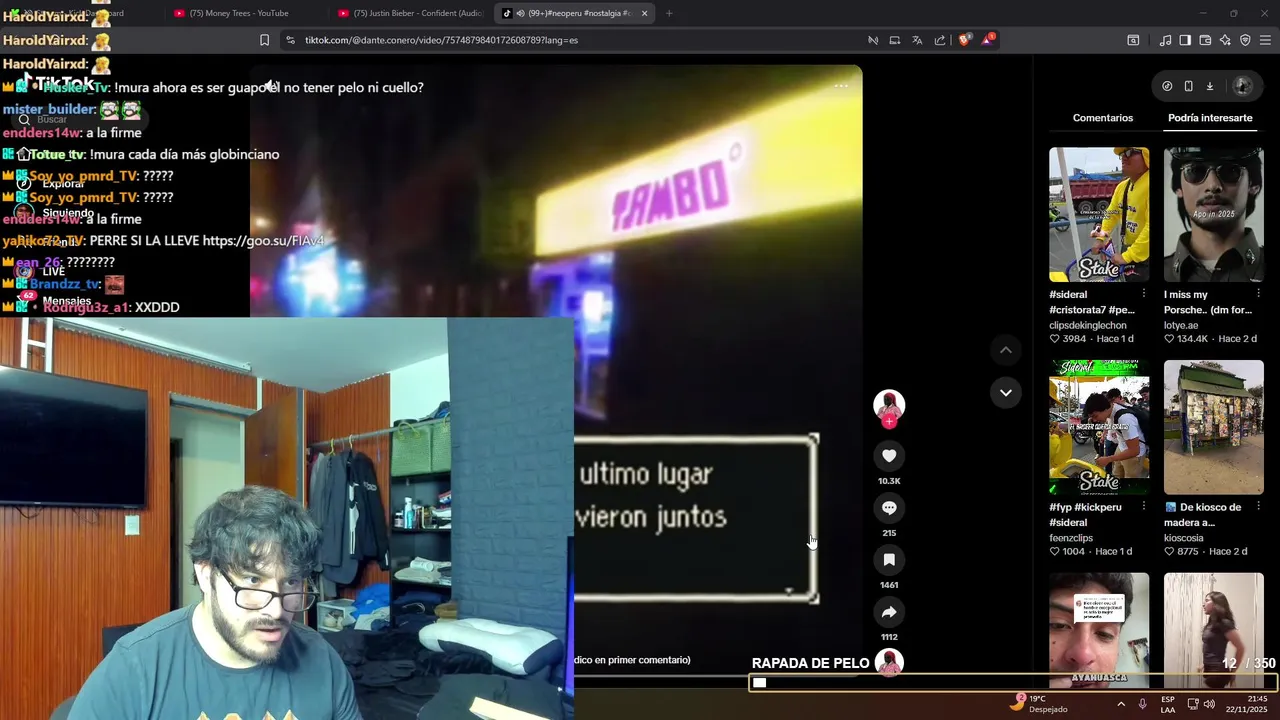Open the #fyp #kickperu video thumbnail

(x=1099, y=427)
